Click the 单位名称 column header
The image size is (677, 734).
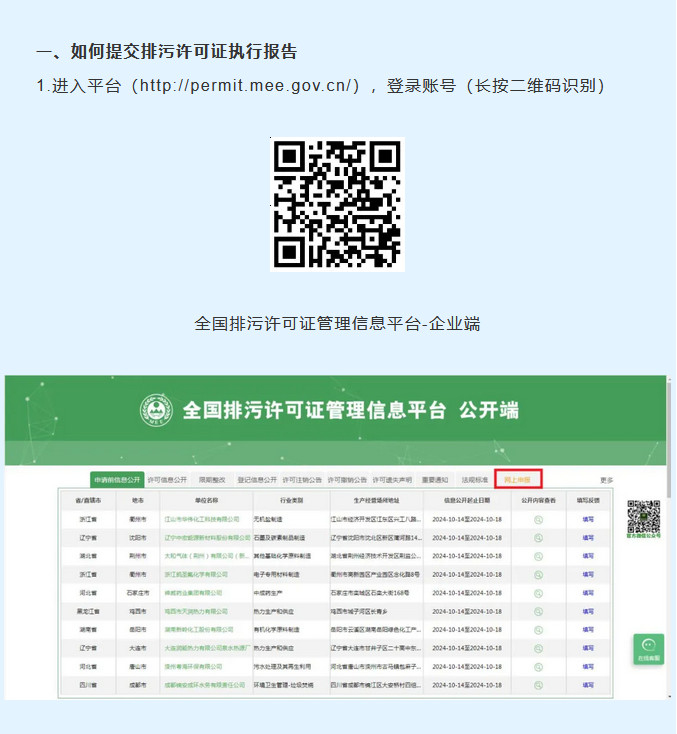click(x=206, y=500)
